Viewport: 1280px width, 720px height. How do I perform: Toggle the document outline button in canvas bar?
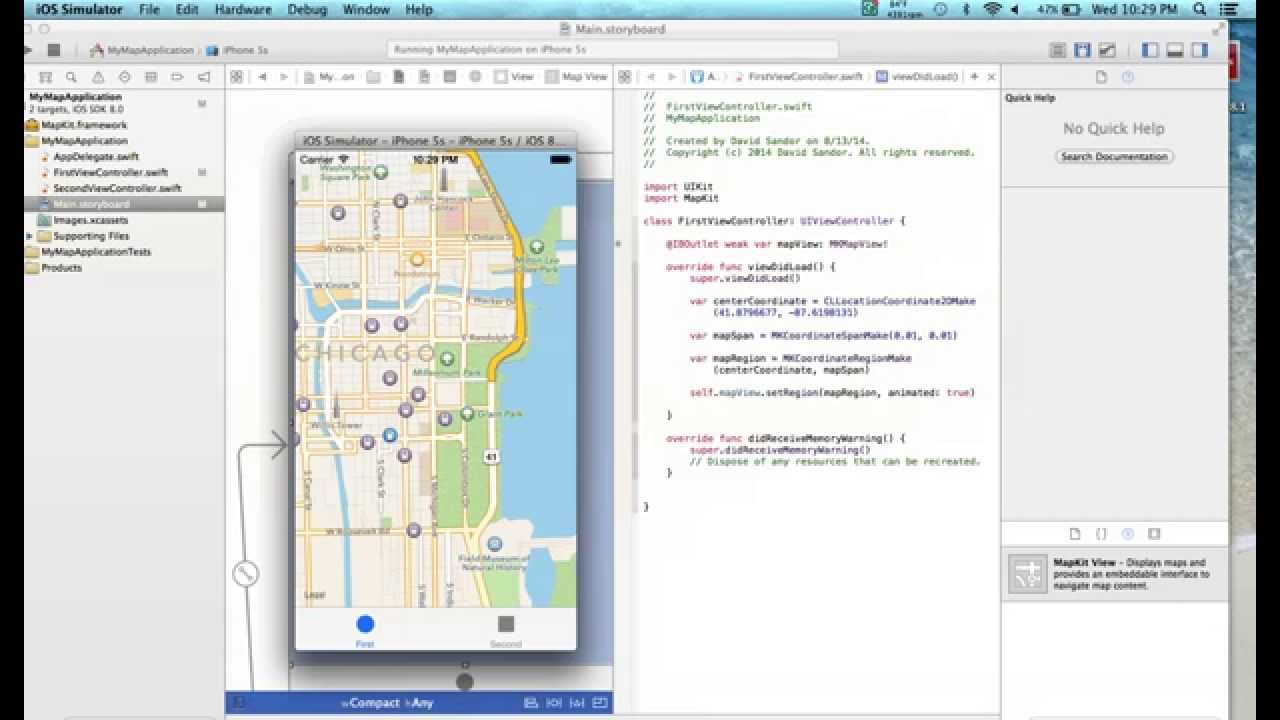tap(239, 703)
